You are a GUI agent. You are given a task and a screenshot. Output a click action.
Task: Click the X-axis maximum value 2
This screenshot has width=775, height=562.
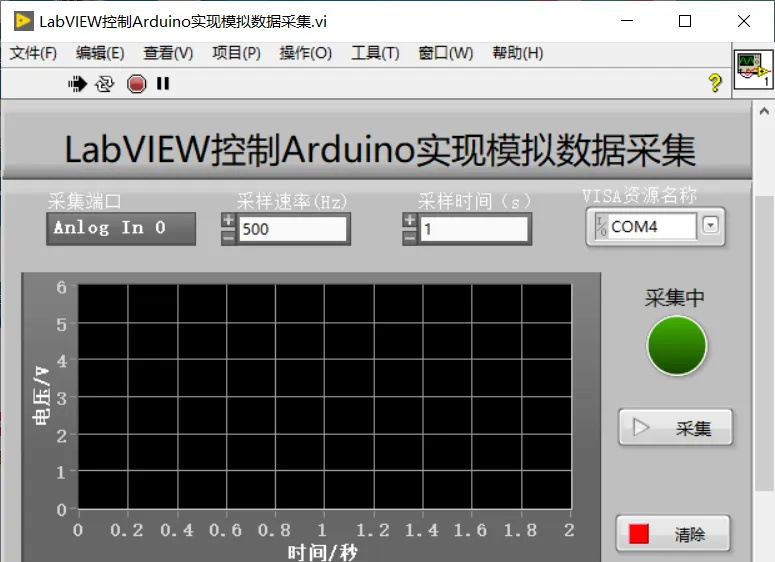tap(569, 530)
